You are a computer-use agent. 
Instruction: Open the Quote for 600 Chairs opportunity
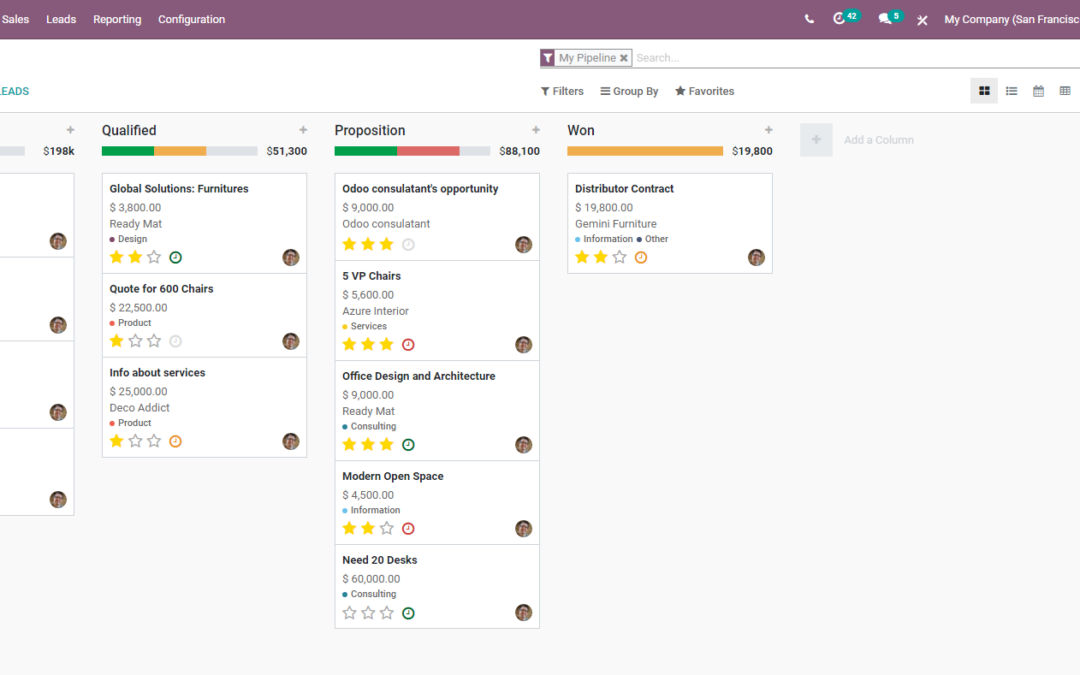tap(161, 289)
